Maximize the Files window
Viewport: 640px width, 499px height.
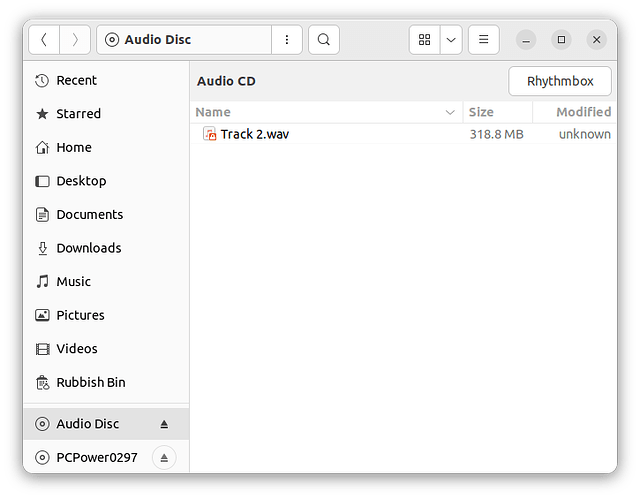561,40
